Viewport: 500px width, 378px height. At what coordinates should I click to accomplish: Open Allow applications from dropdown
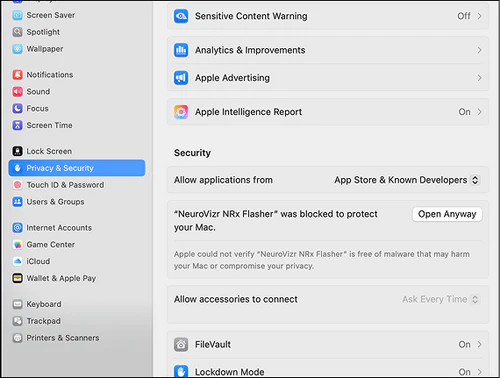(407, 180)
